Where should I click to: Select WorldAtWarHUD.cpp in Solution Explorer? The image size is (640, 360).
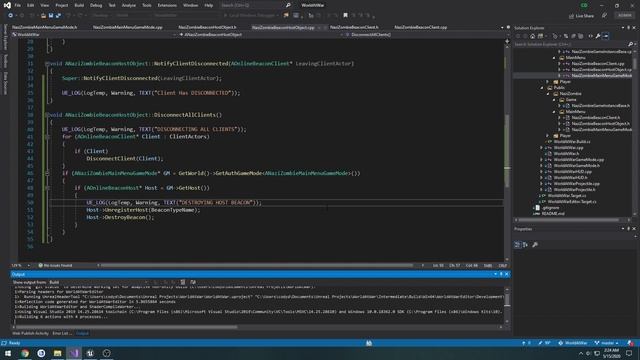point(573,171)
